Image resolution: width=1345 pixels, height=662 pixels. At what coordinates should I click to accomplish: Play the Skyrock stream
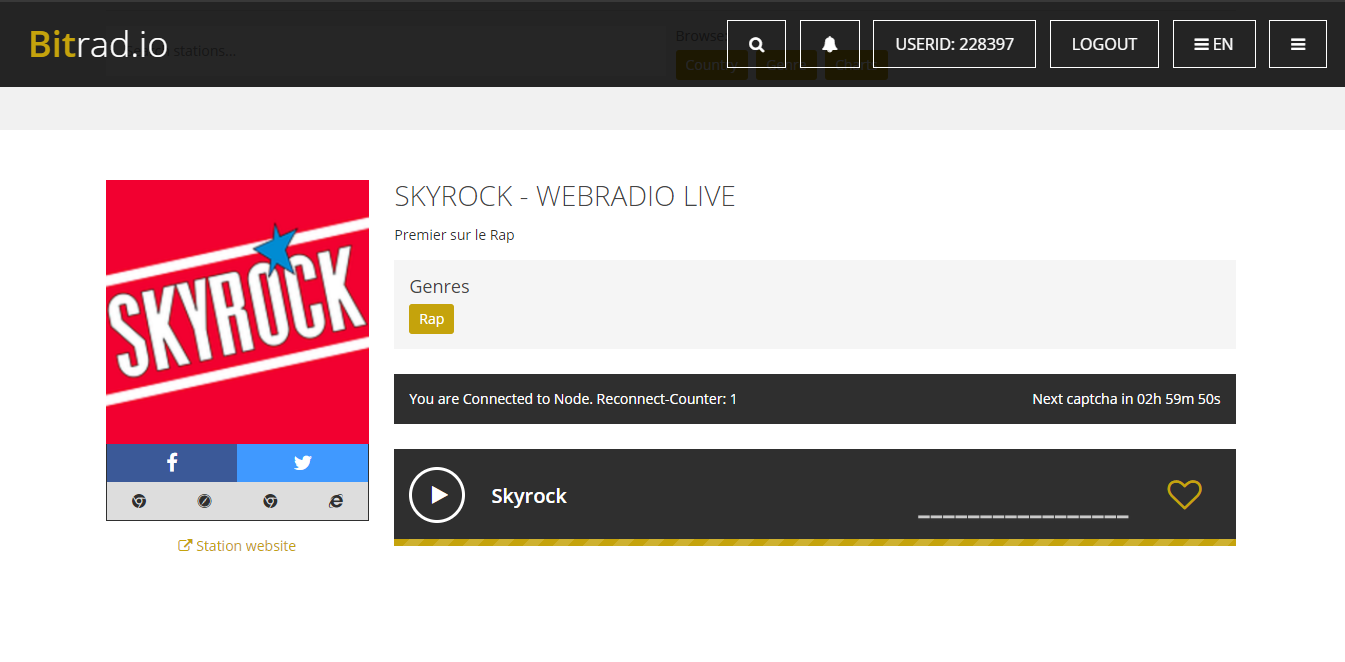437,495
